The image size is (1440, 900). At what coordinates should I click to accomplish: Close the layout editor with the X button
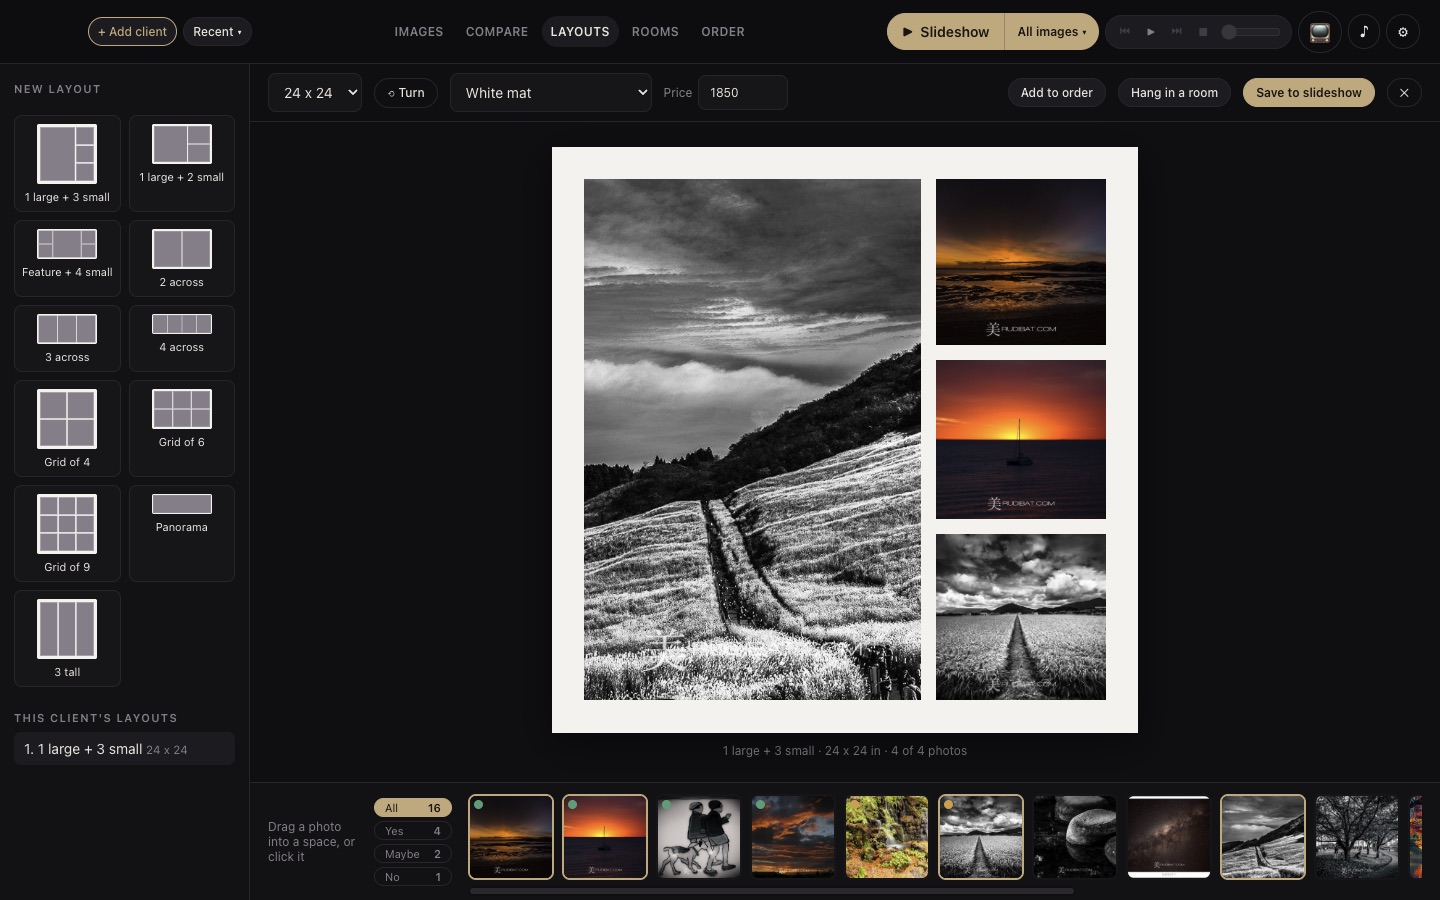tap(1404, 93)
